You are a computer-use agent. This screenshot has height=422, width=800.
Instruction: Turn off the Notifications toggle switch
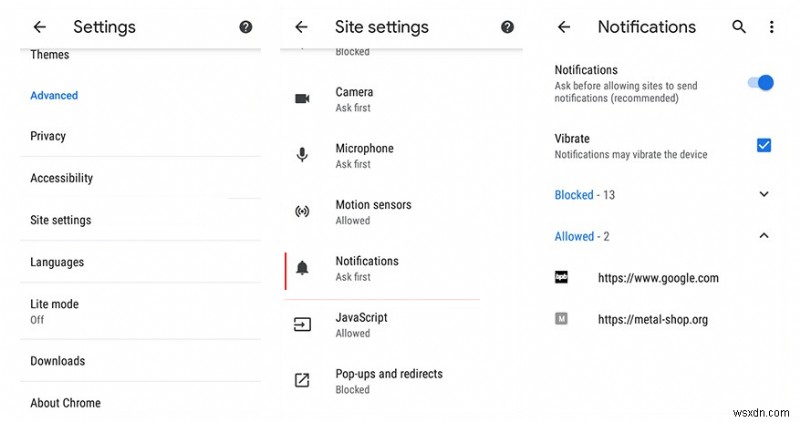click(x=762, y=82)
